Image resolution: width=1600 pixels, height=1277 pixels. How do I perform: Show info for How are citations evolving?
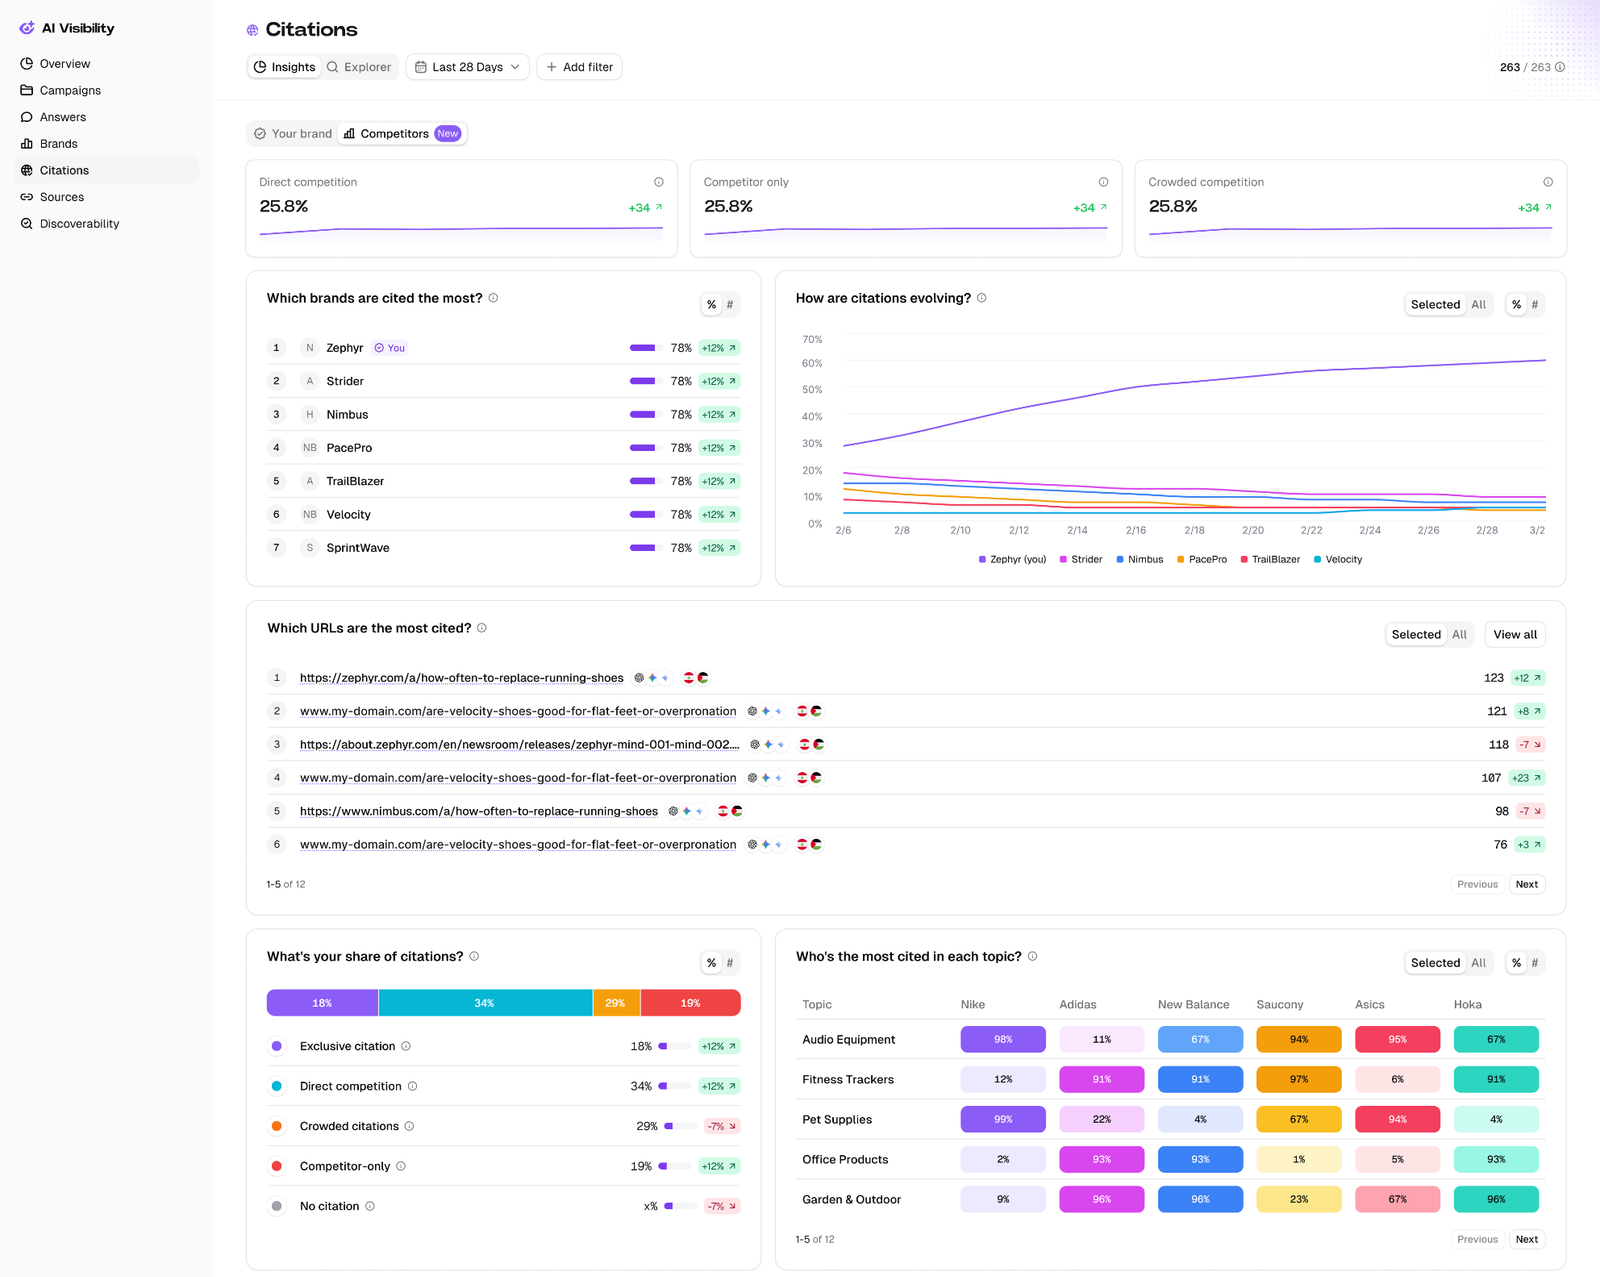(x=982, y=298)
